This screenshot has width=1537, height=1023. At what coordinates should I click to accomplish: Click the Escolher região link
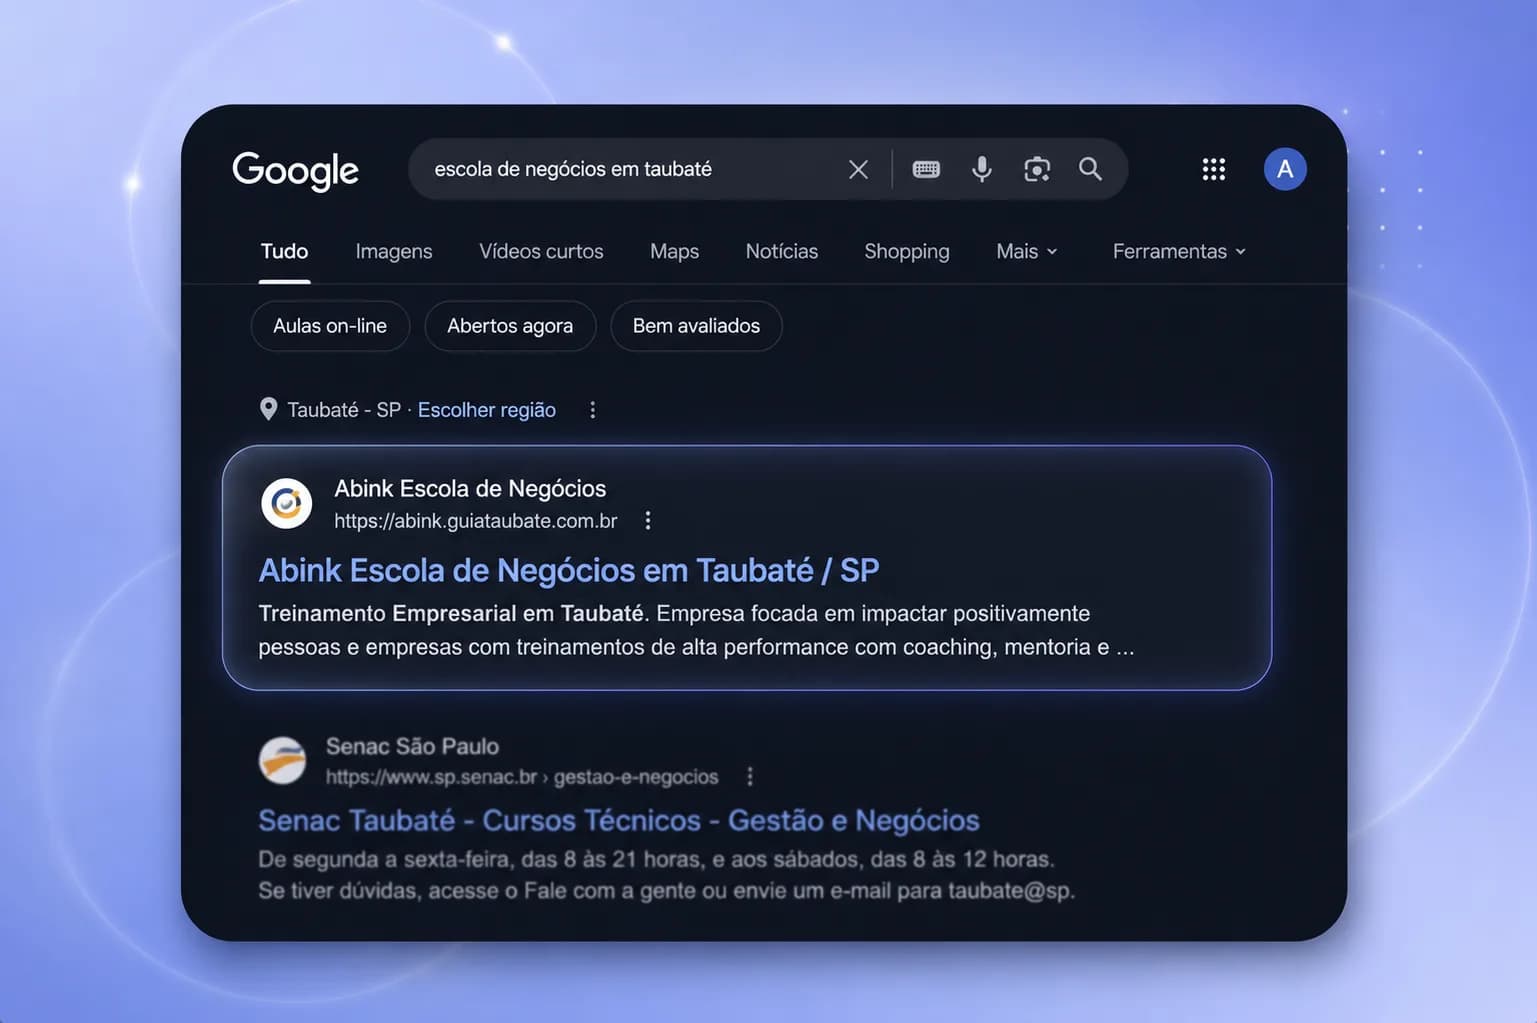tap(487, 410)
